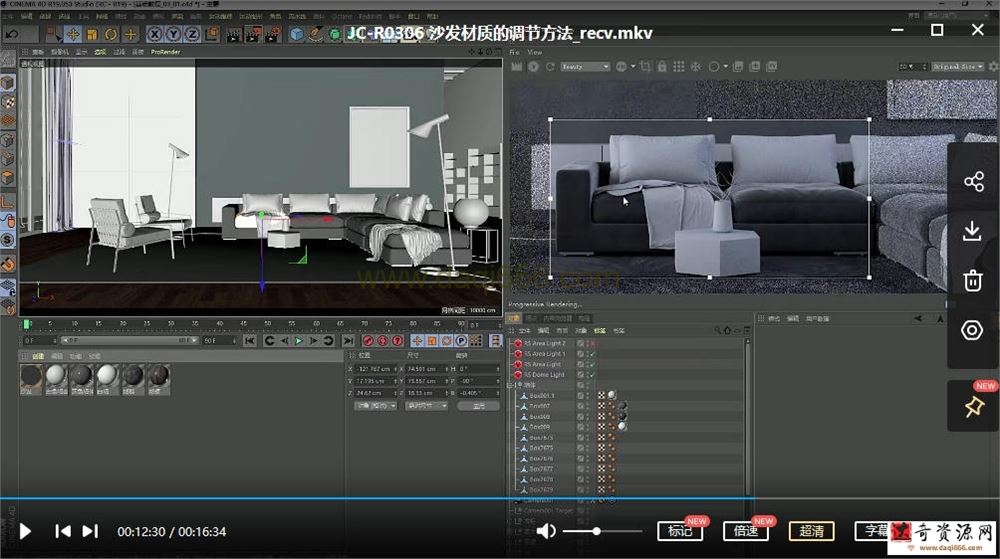The image size is (1000, 559).
Task: Toggle Y axis lock
Action: click(173, 34)
